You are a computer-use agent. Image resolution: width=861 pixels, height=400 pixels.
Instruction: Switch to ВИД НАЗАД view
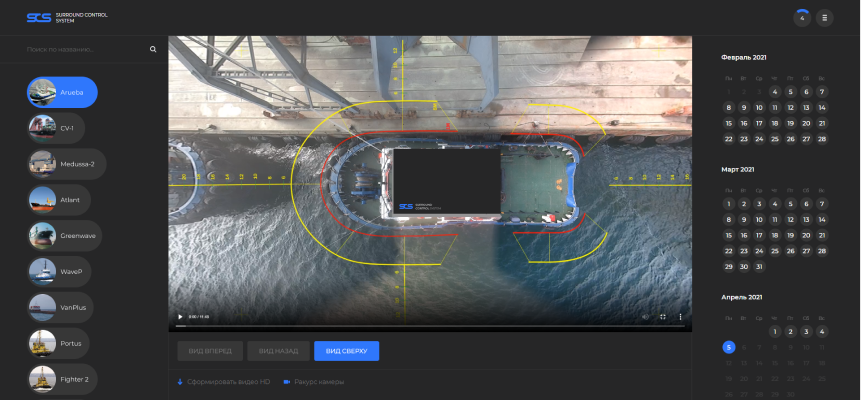coord(278,351)
